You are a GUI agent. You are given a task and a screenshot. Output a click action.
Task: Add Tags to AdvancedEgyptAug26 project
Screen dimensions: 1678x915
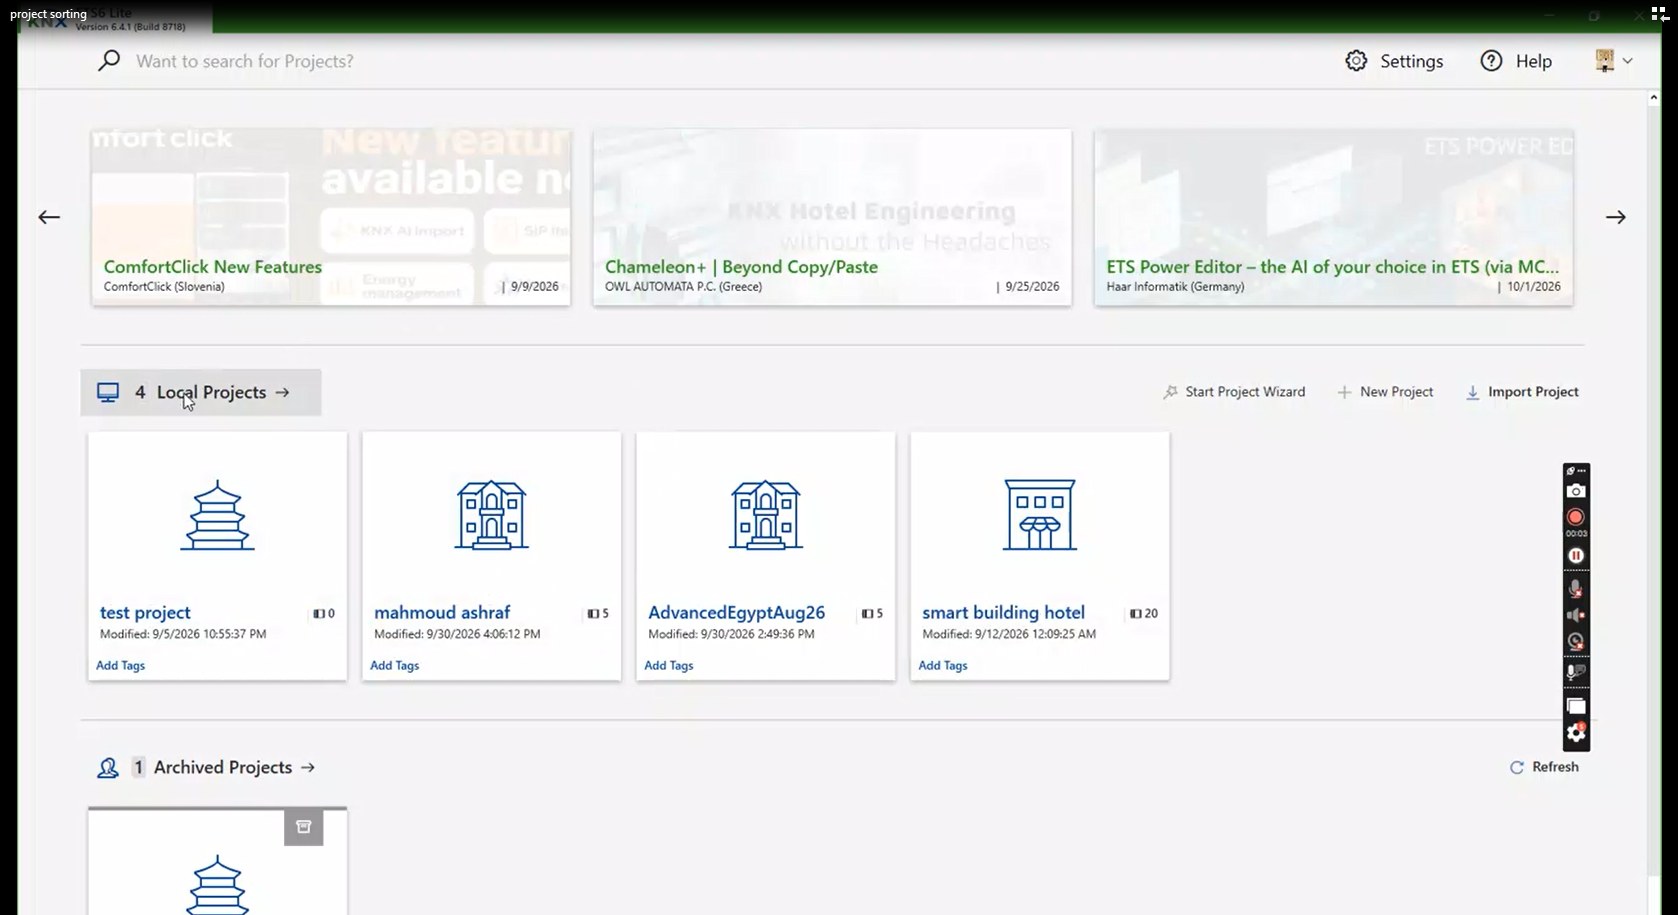click(x=668, y=665)
